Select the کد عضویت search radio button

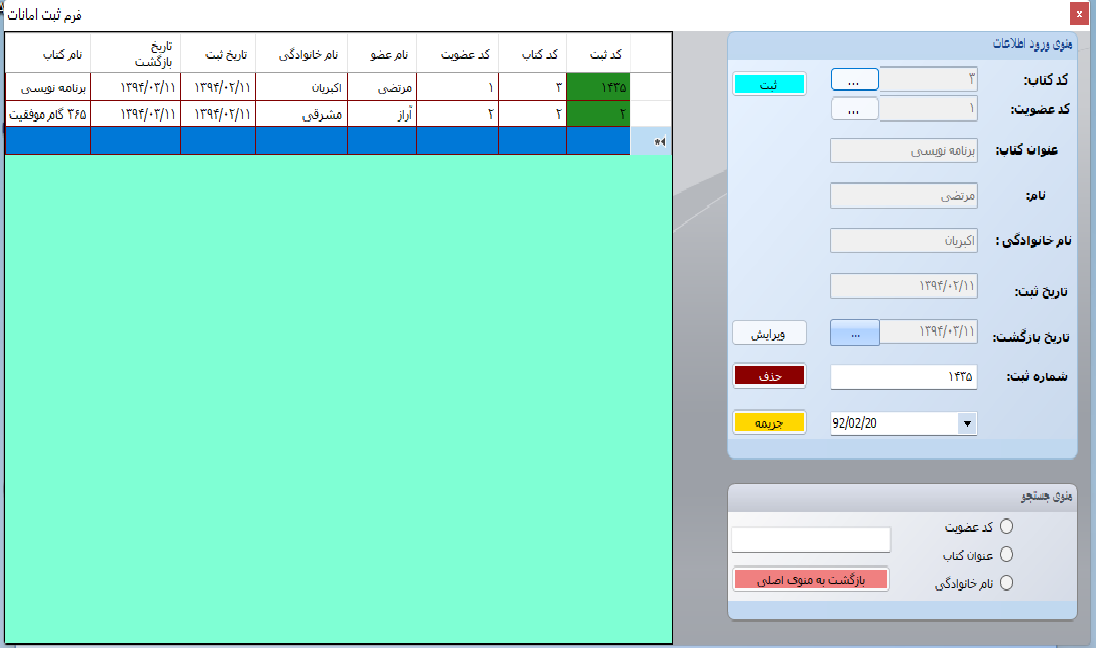coord(1006,526)
